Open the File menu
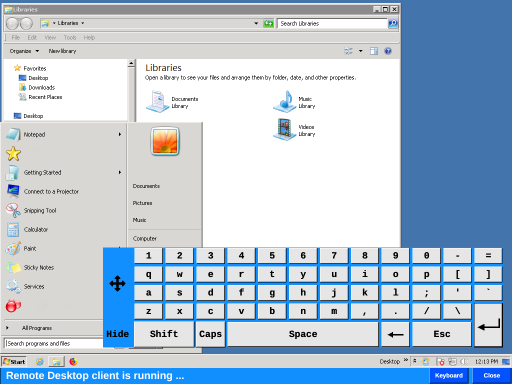This screenshot has width=512, height=384. point(16,37)
